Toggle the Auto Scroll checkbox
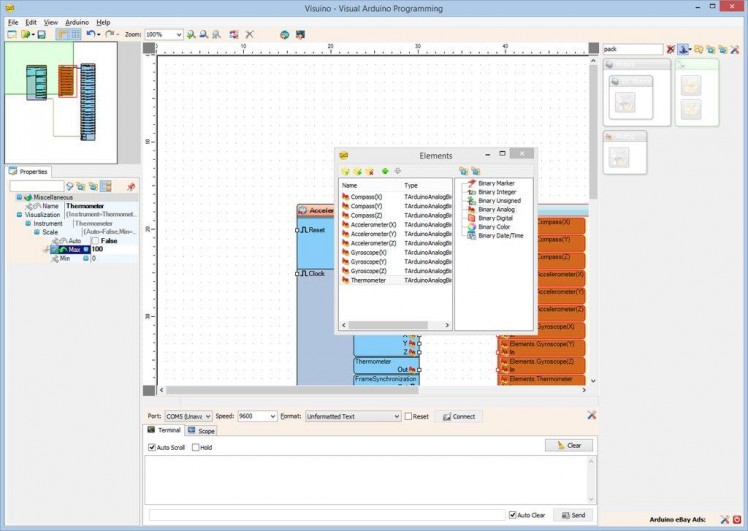Viewport: 748px width, 531px height. click(x=152, y=447)
